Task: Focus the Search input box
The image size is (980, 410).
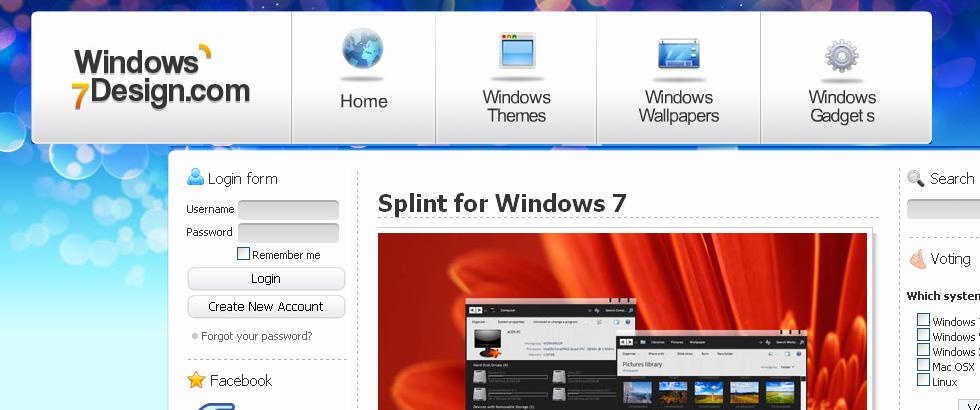Action: coord(943,209)
